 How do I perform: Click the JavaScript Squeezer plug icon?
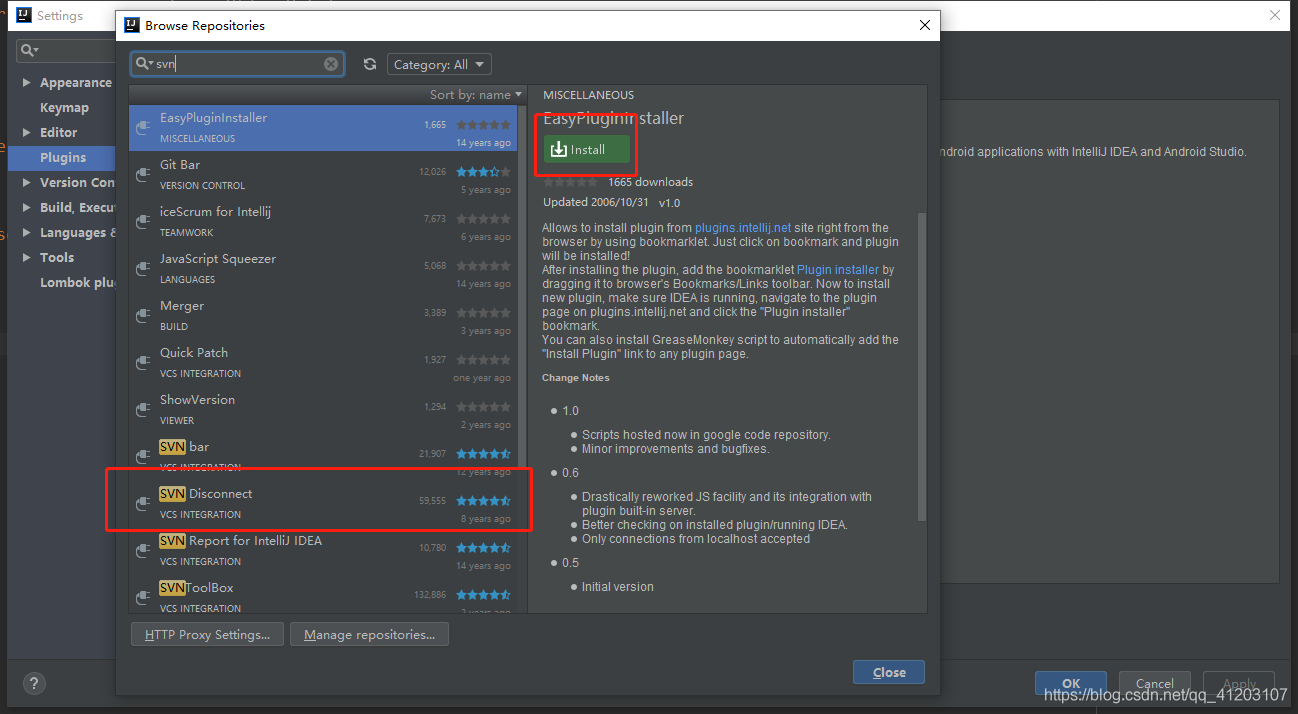coord(143,269)
